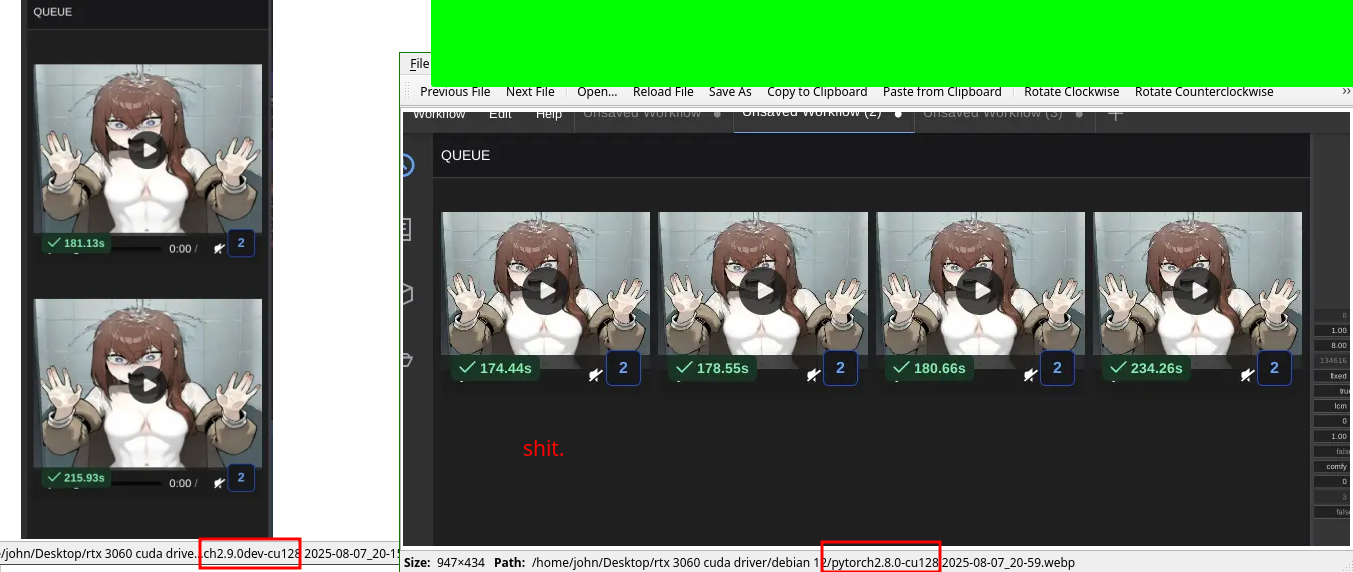The height and width of the screenshot is (572, 1353).
Task: Rotate the image Counterclockwise
Action: point(1204,92)
